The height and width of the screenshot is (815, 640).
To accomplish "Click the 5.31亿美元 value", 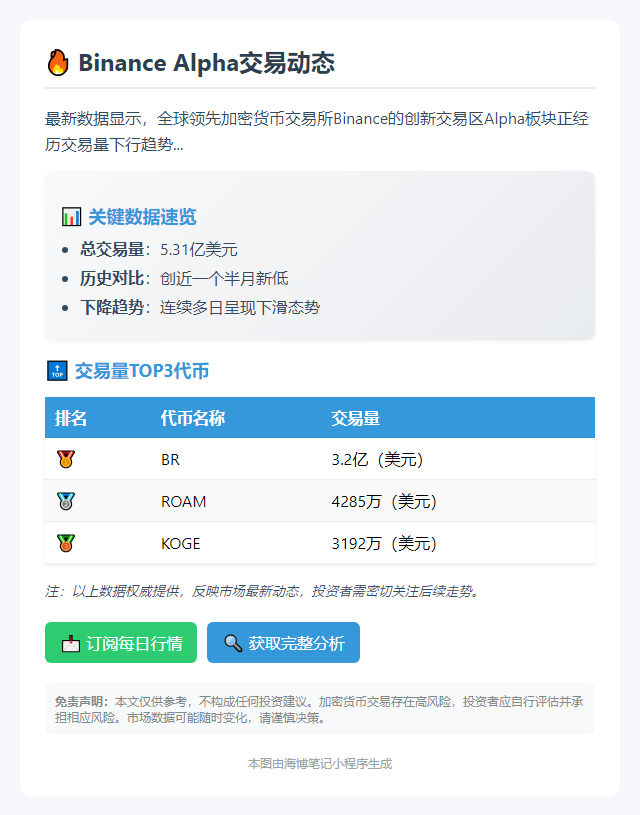I will 199,249.
